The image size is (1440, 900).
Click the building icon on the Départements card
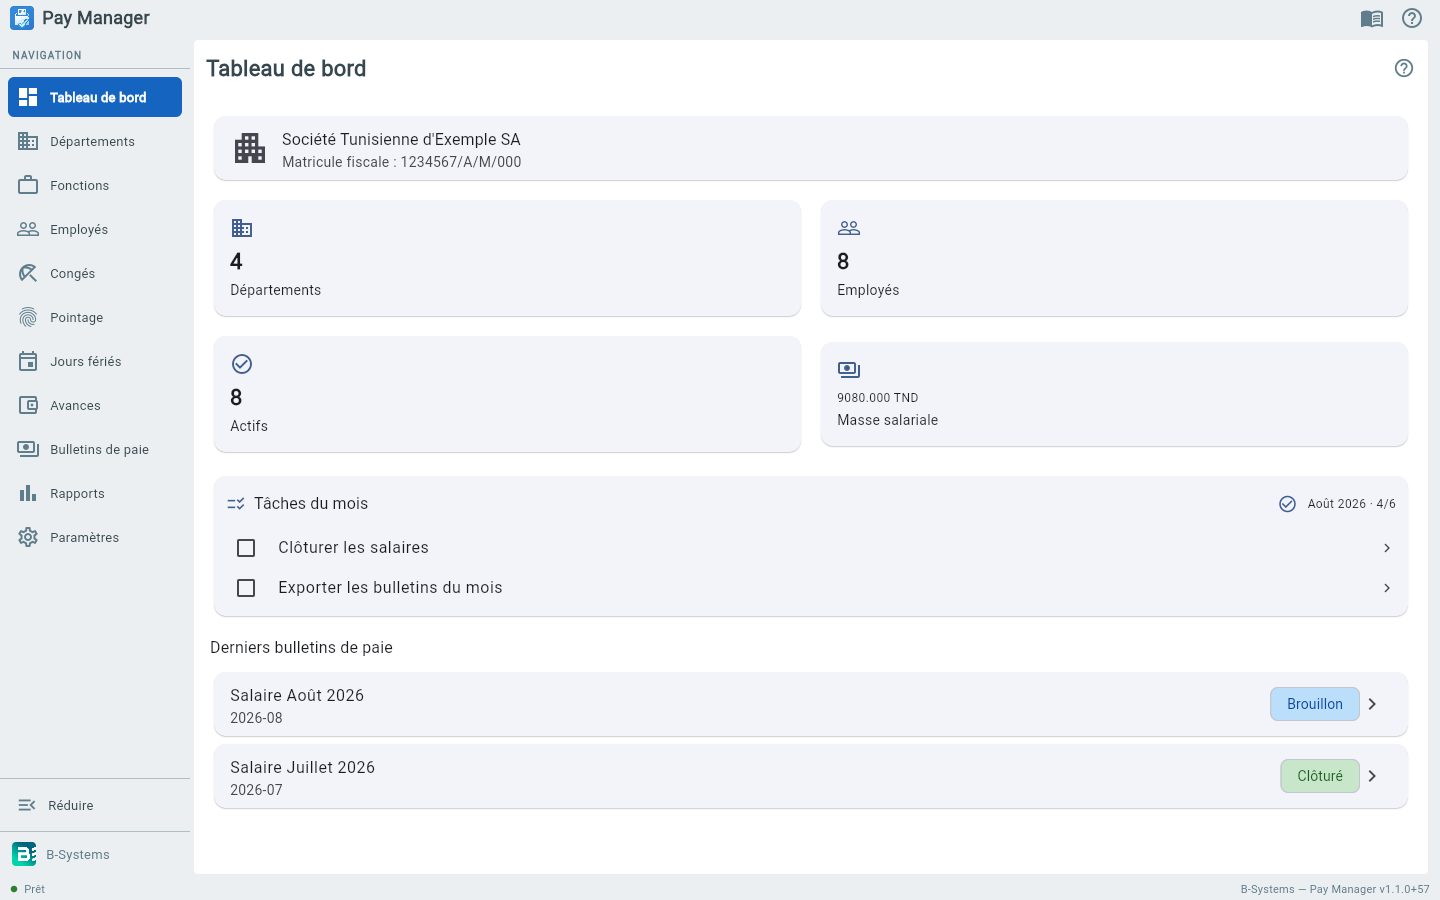(x=242, y=228)
